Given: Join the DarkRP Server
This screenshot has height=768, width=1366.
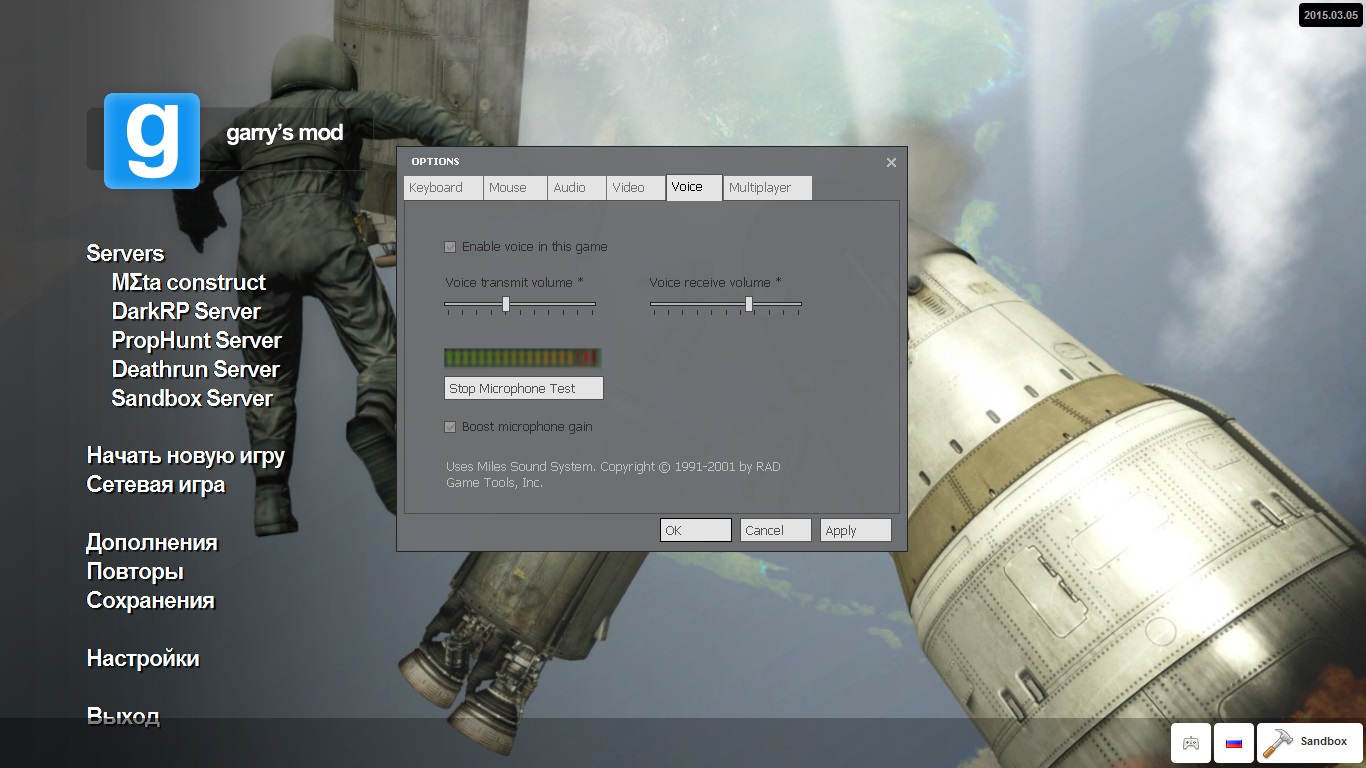Looking at the screenshot, I should [186, 311].
